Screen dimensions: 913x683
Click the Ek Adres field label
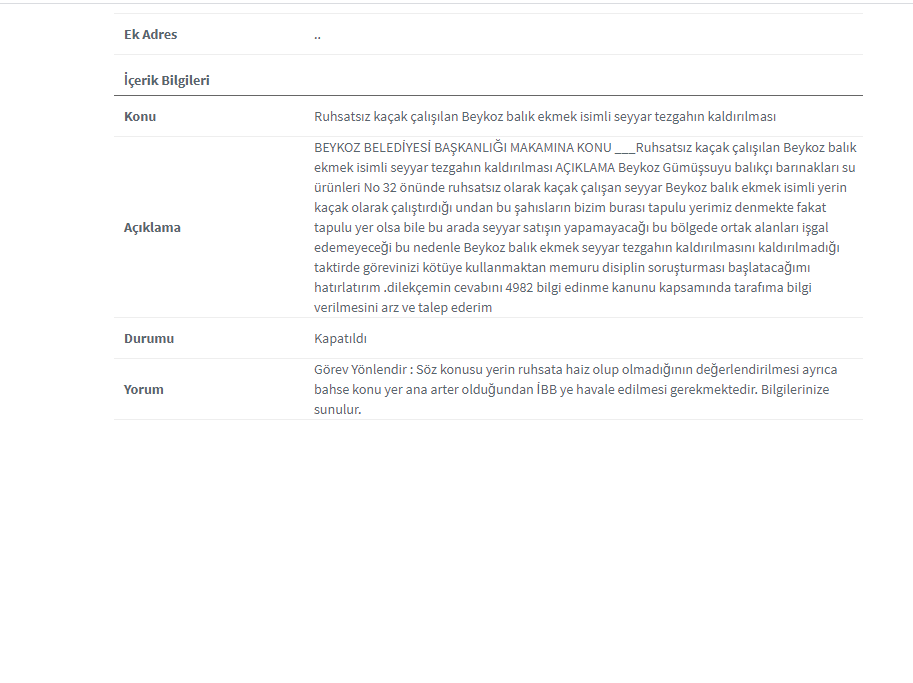point(150,34)
